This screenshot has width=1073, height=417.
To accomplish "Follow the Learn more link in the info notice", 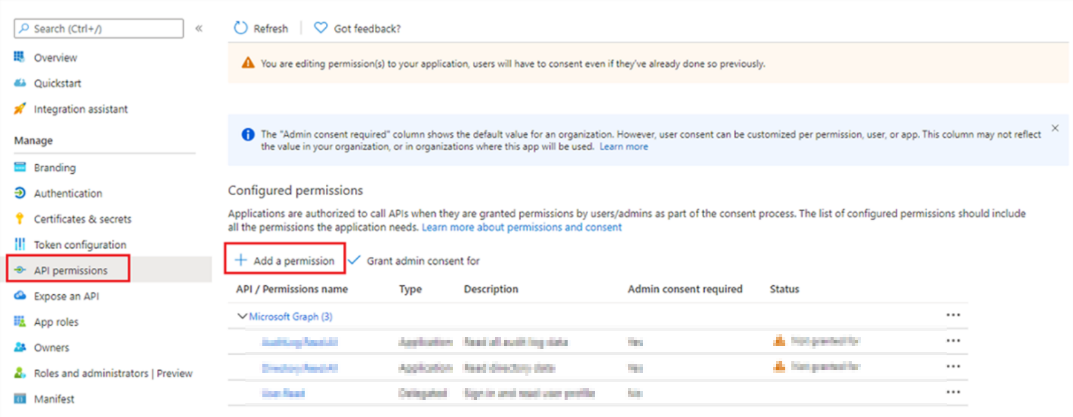I will (x=623, y=147).
